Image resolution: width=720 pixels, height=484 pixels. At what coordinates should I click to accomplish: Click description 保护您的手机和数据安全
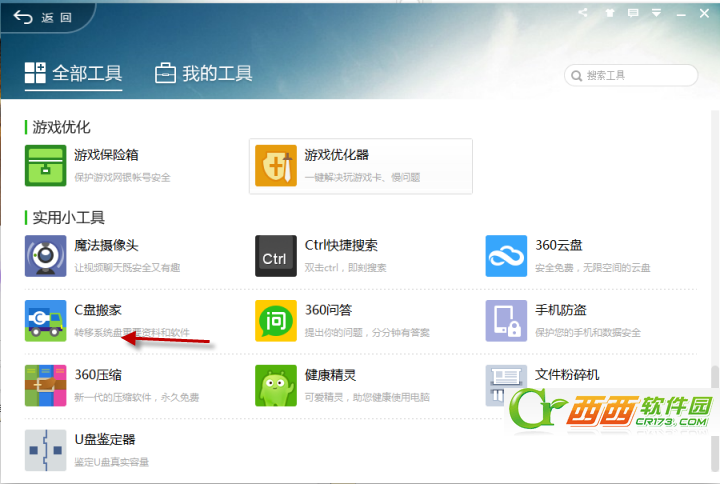588,332
